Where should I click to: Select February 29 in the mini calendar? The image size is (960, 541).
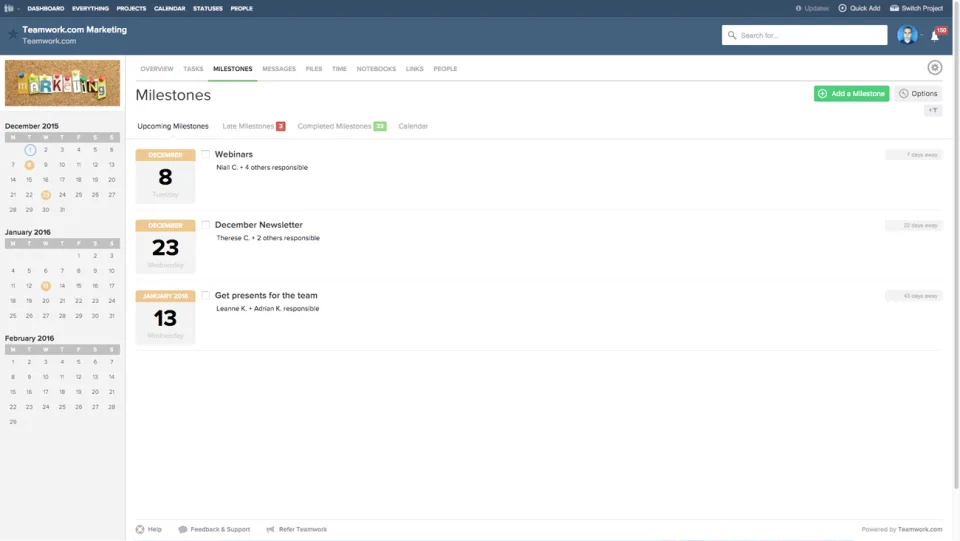13,422
